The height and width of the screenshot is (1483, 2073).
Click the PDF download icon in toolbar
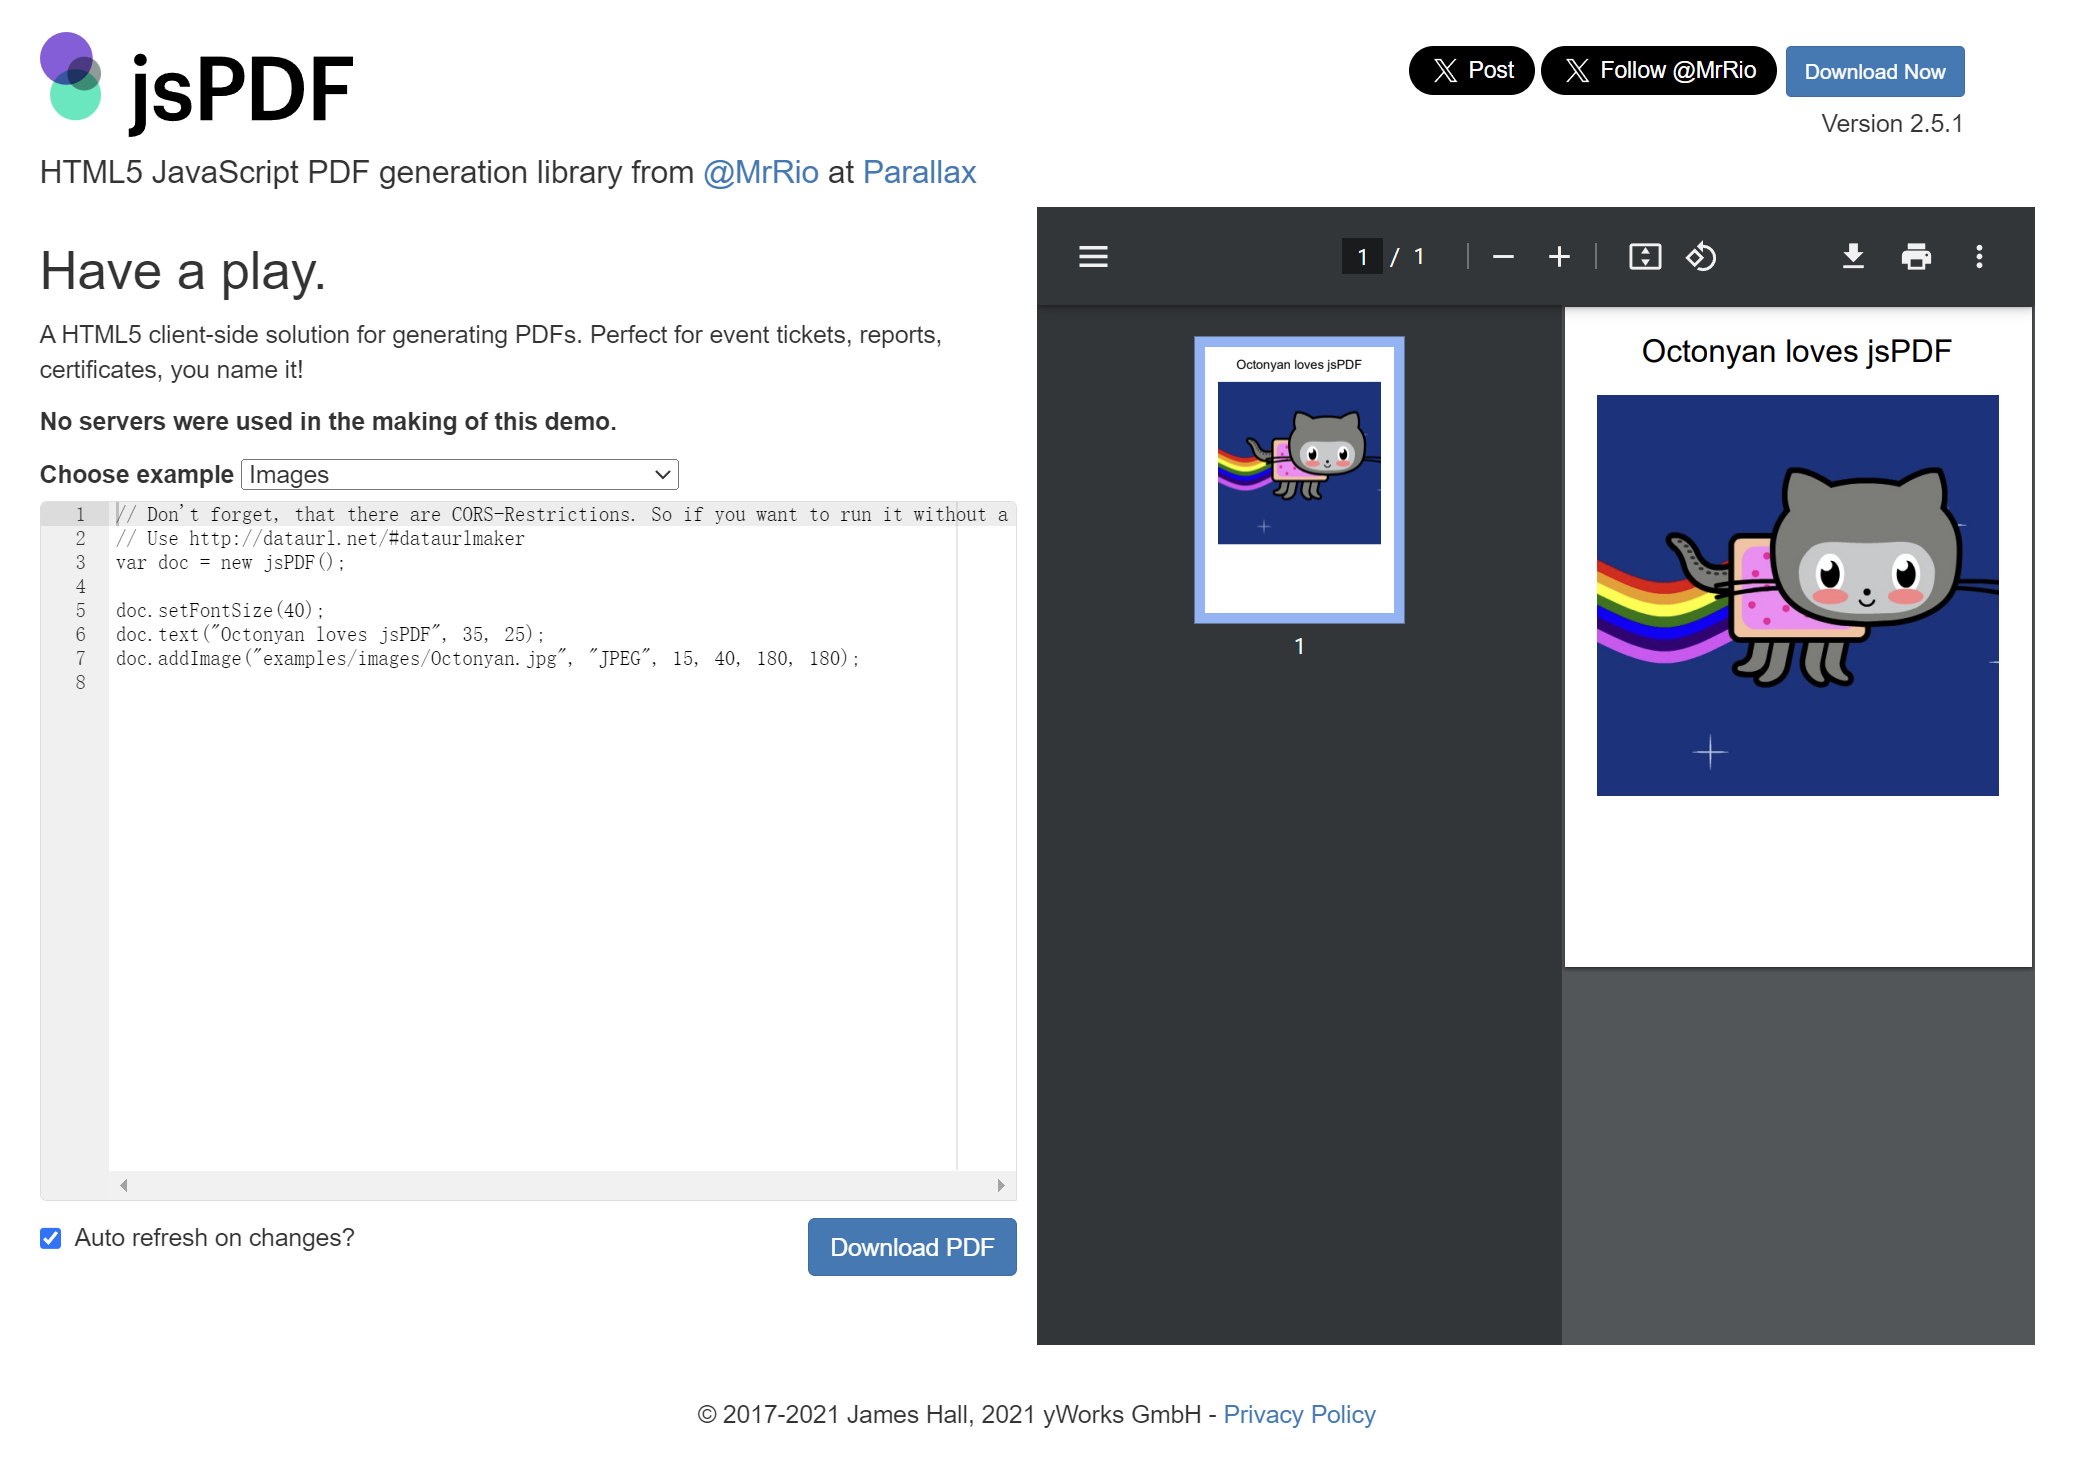[x=1852, y=257]
